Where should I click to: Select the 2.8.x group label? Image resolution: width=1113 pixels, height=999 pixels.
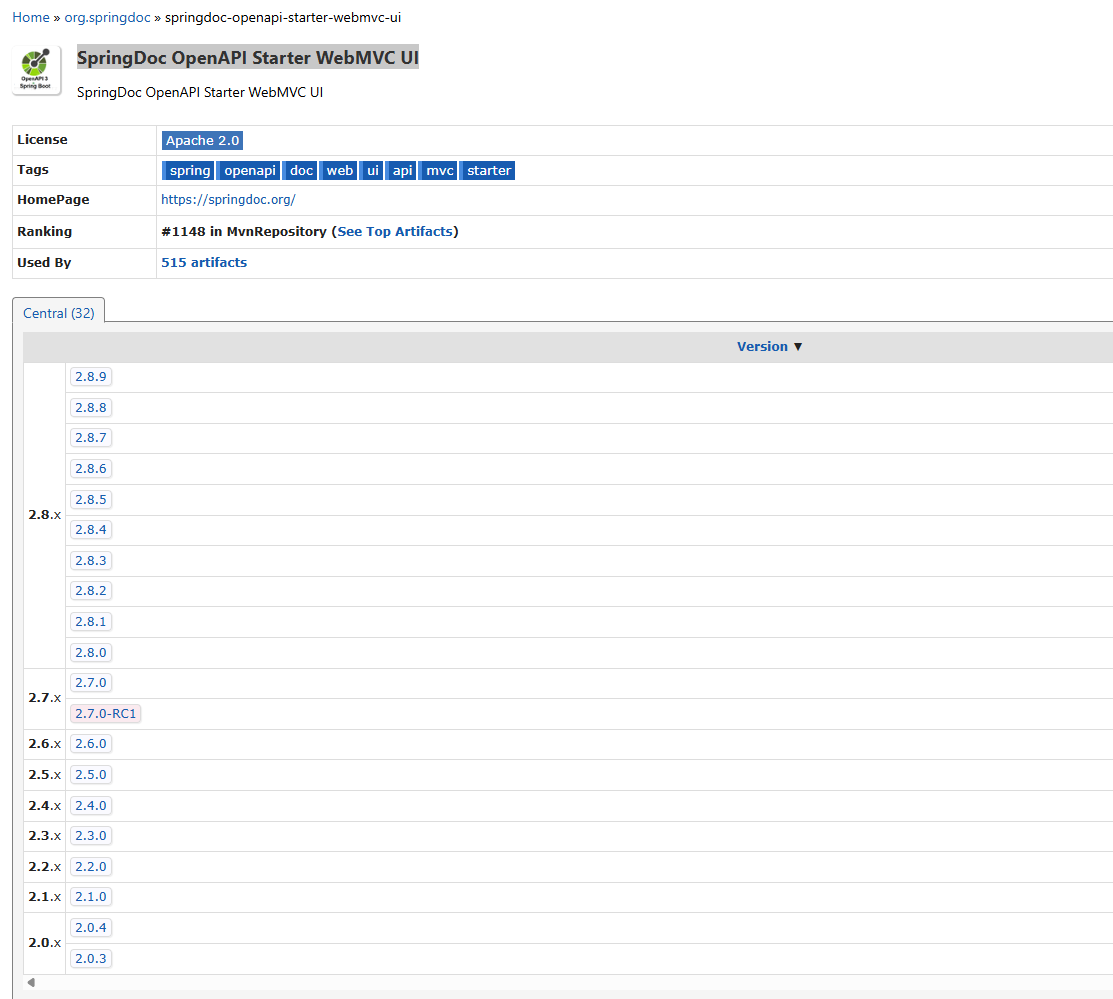(x=45, y=515)
